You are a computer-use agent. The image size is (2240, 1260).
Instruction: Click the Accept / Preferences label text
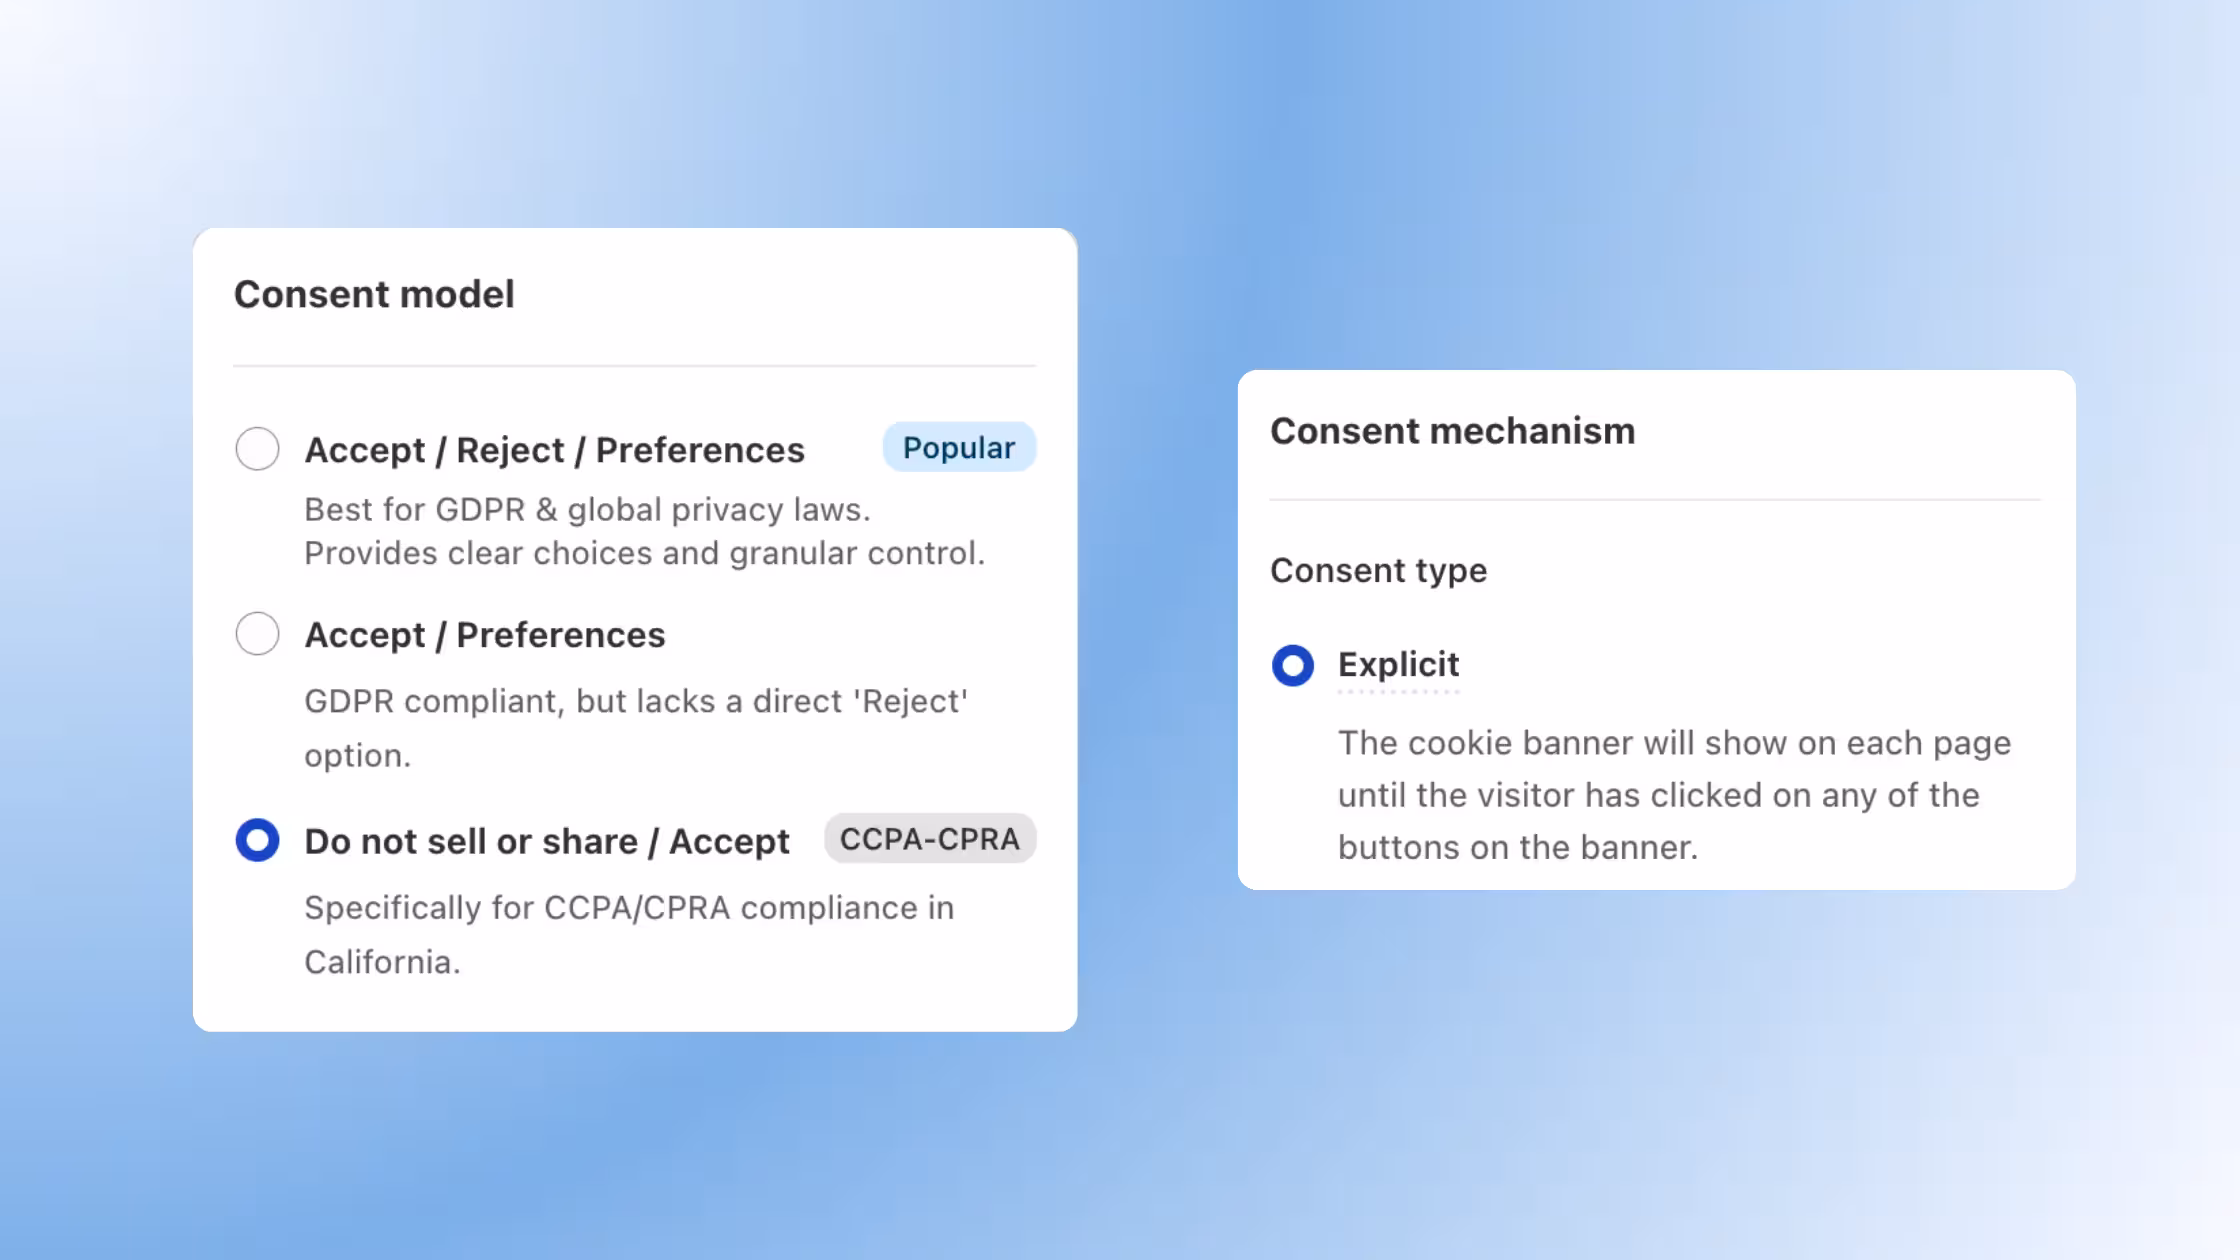(x=484, y=634)
